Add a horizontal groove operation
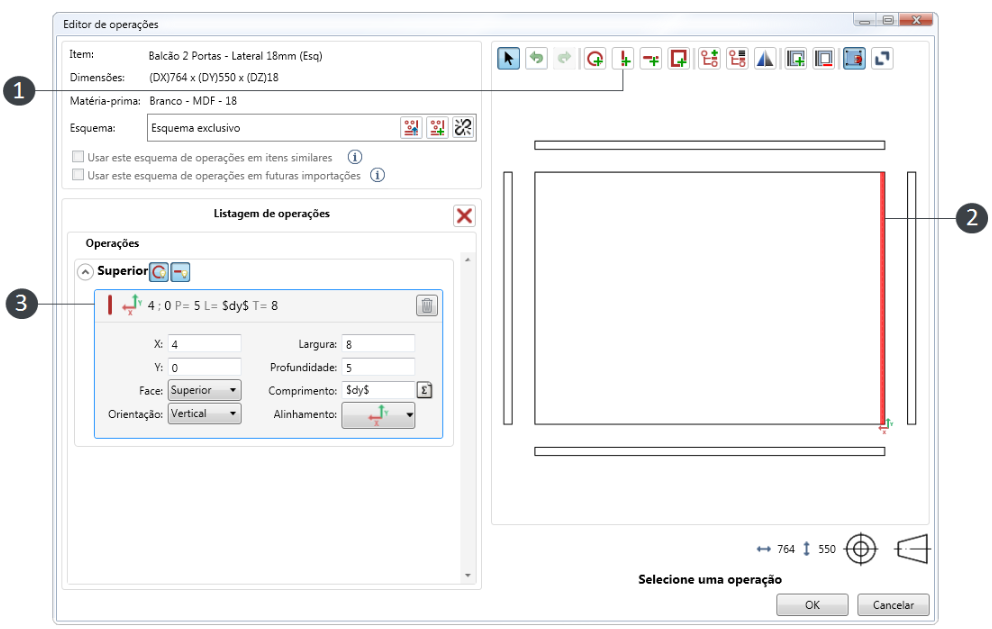The height and width of the screenshot is (629, 992). (650, 59)
